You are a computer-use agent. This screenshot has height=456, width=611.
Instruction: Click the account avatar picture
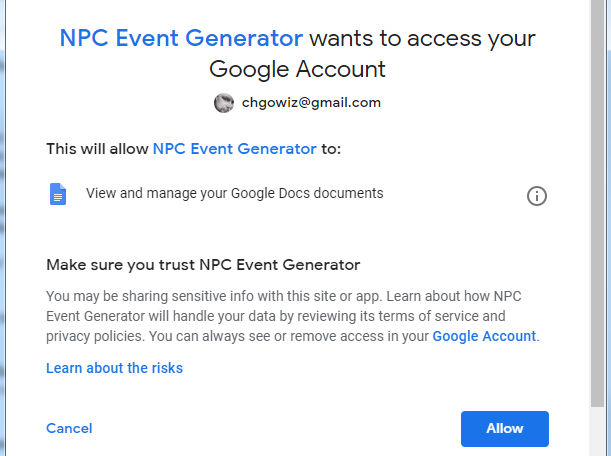(224, 103)
